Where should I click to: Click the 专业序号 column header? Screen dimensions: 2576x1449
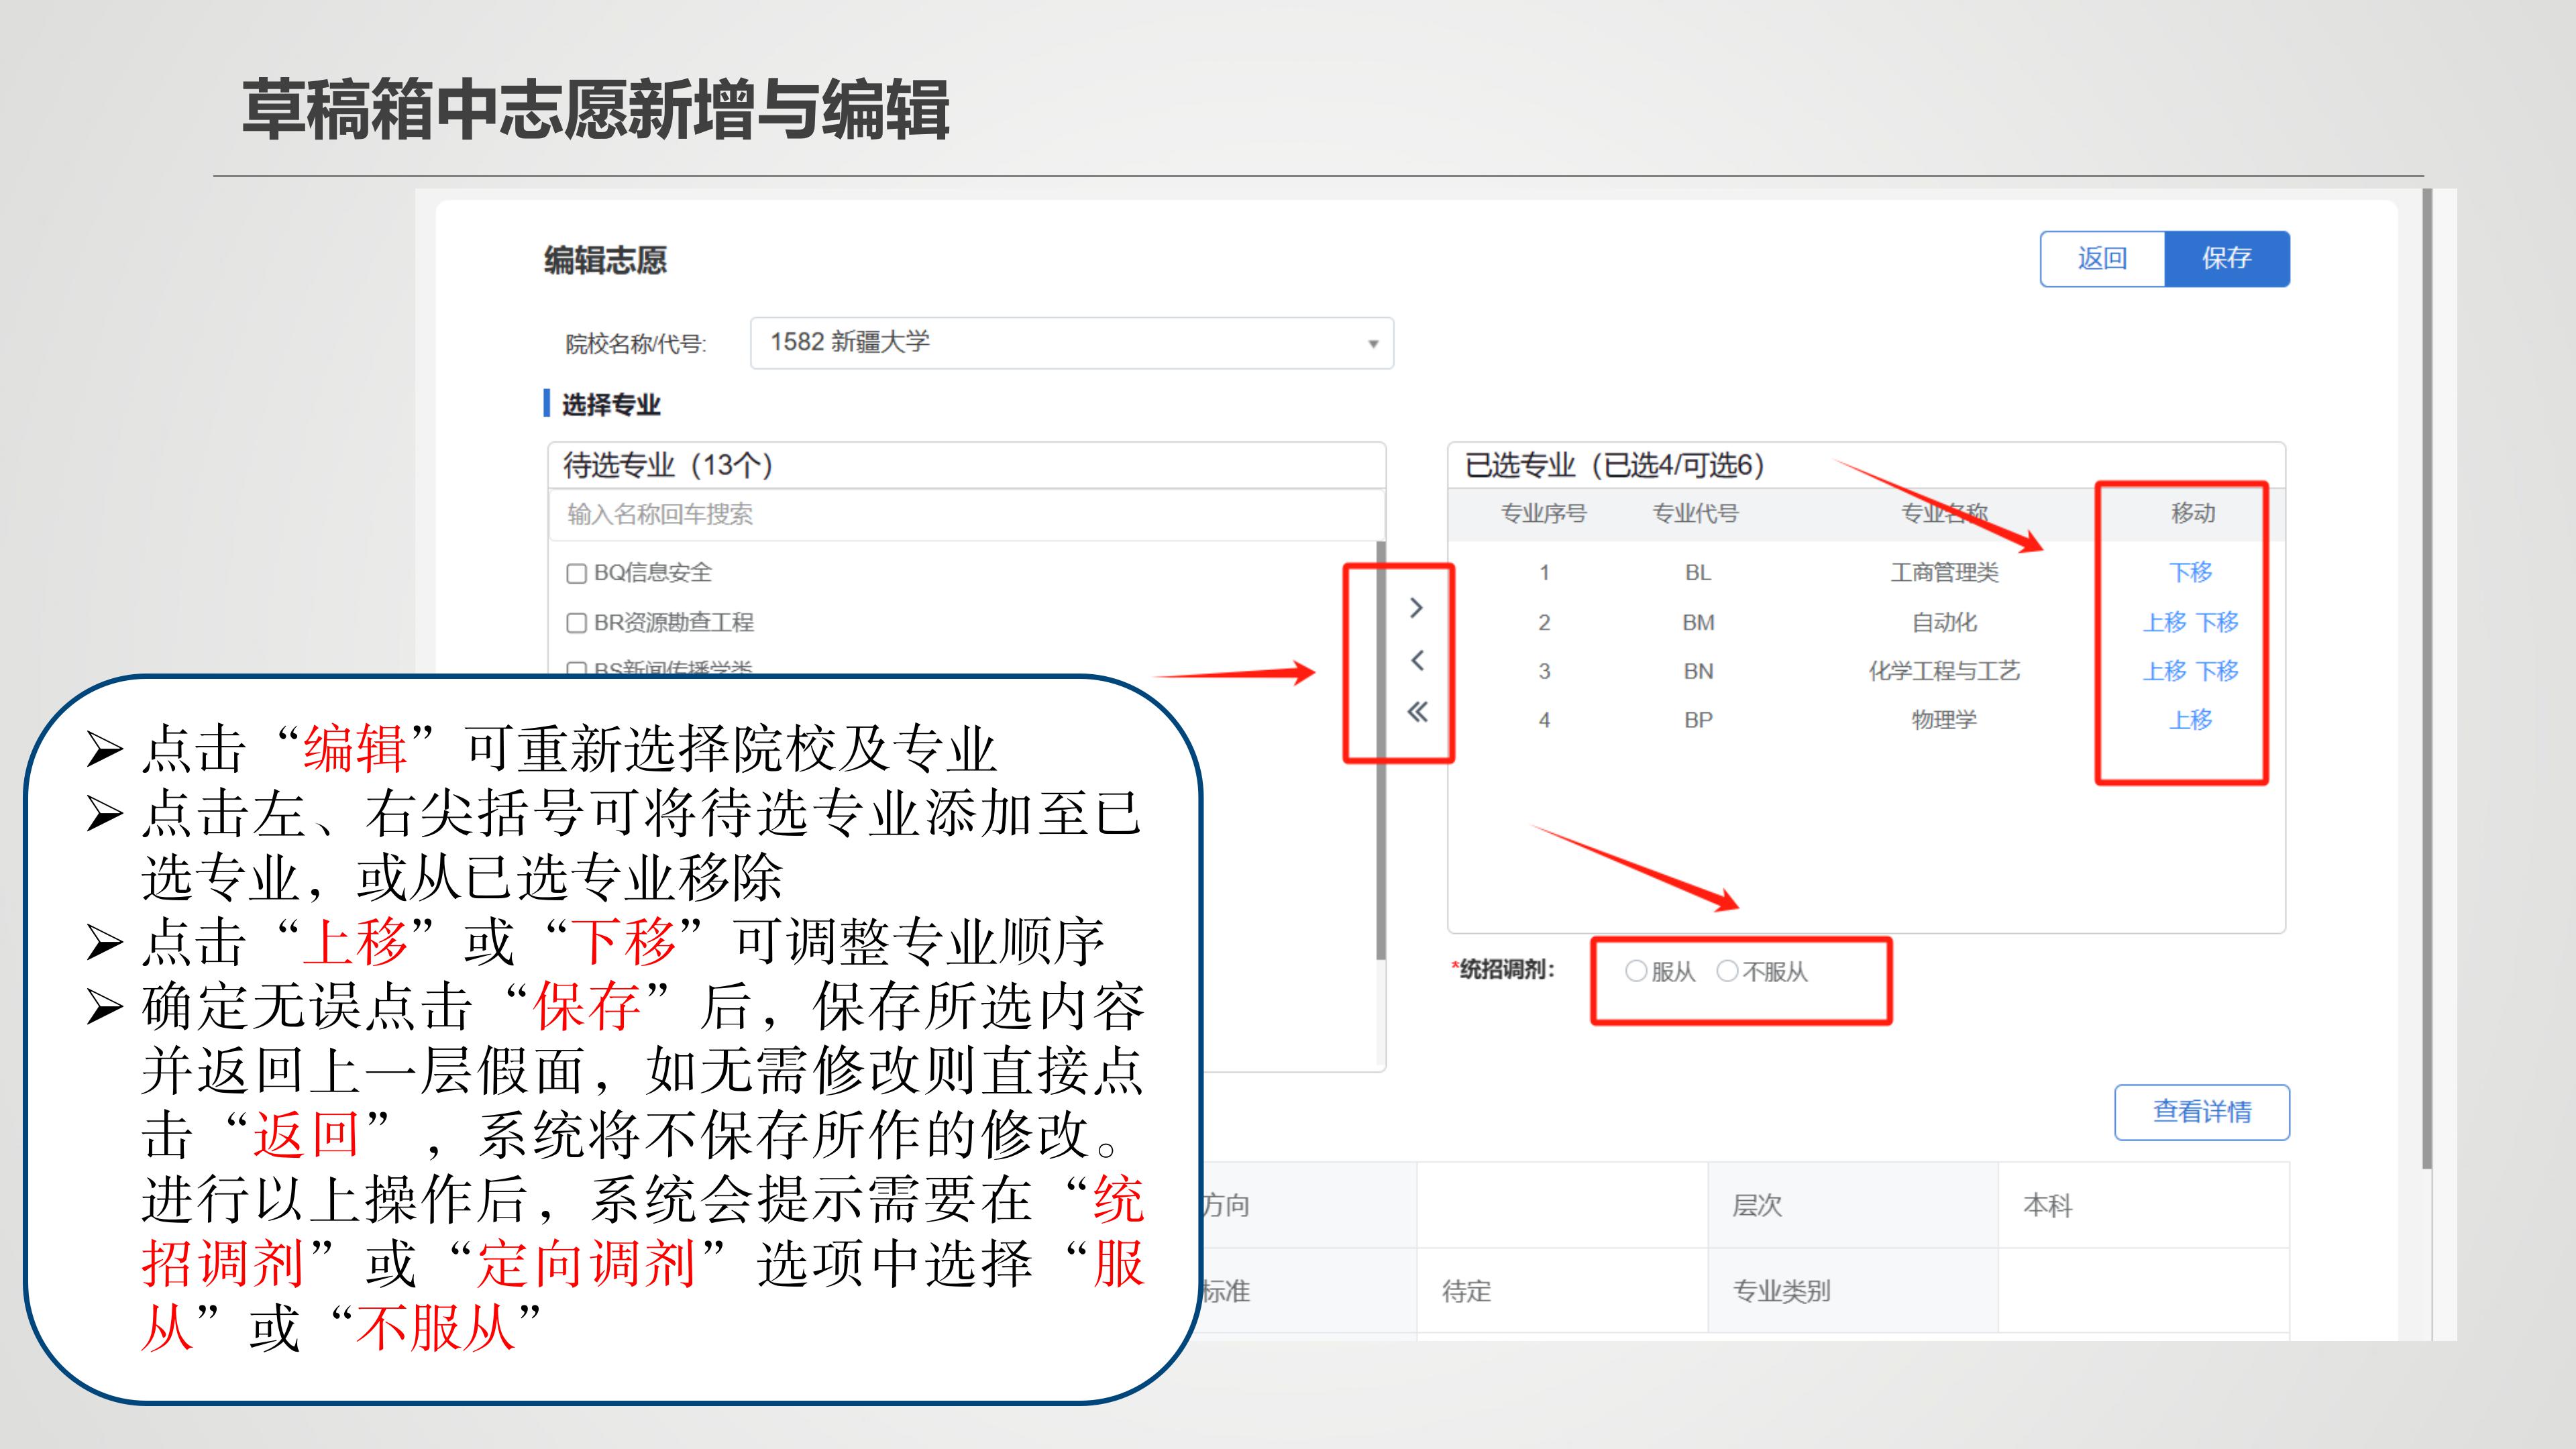coord(1544,514)
